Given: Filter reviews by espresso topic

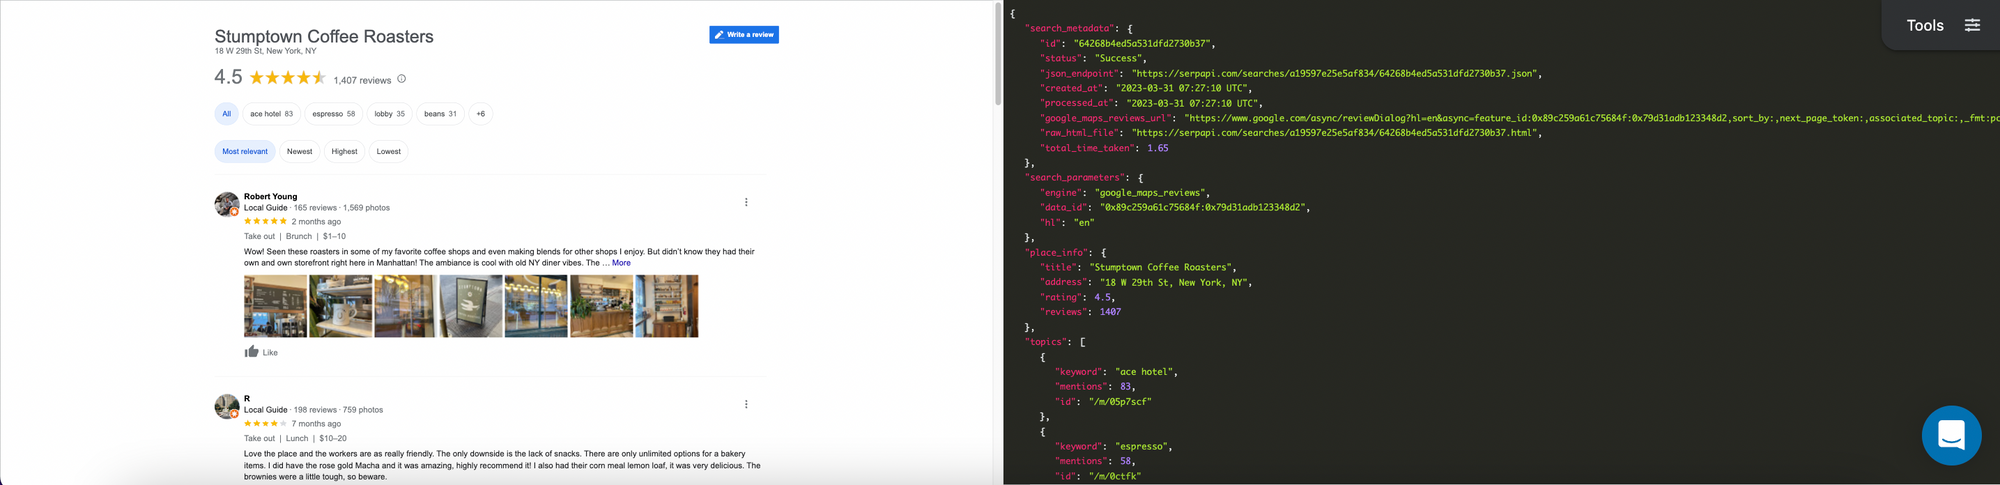Looking at the screenshot, I should click(333, 114).
